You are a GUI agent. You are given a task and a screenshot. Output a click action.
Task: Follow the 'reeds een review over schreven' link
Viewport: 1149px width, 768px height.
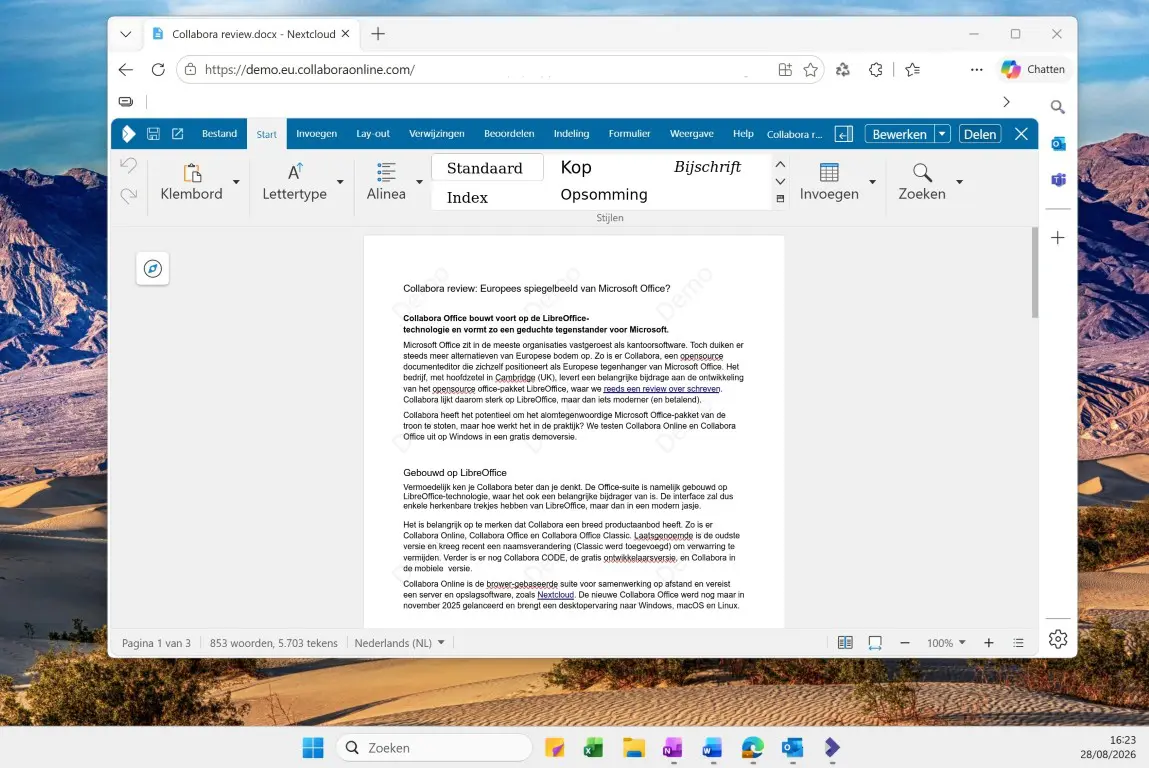coord(662,389)
